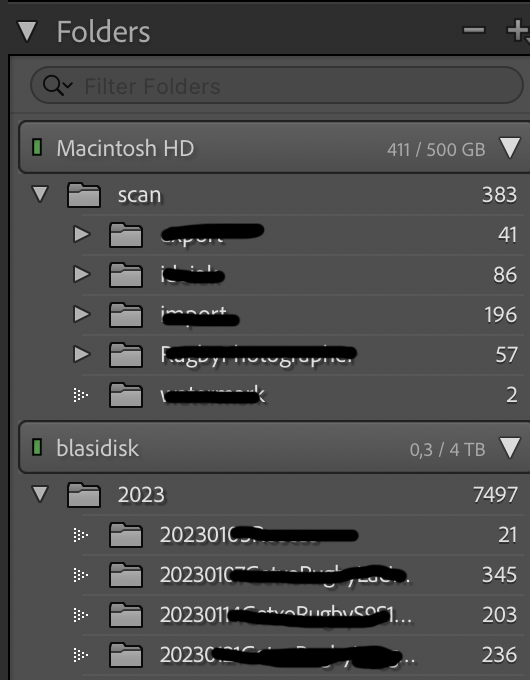Click the plus button in Folders header
Image resolution: width=530 pixels, height=680 pixels.
coord(517,31)
